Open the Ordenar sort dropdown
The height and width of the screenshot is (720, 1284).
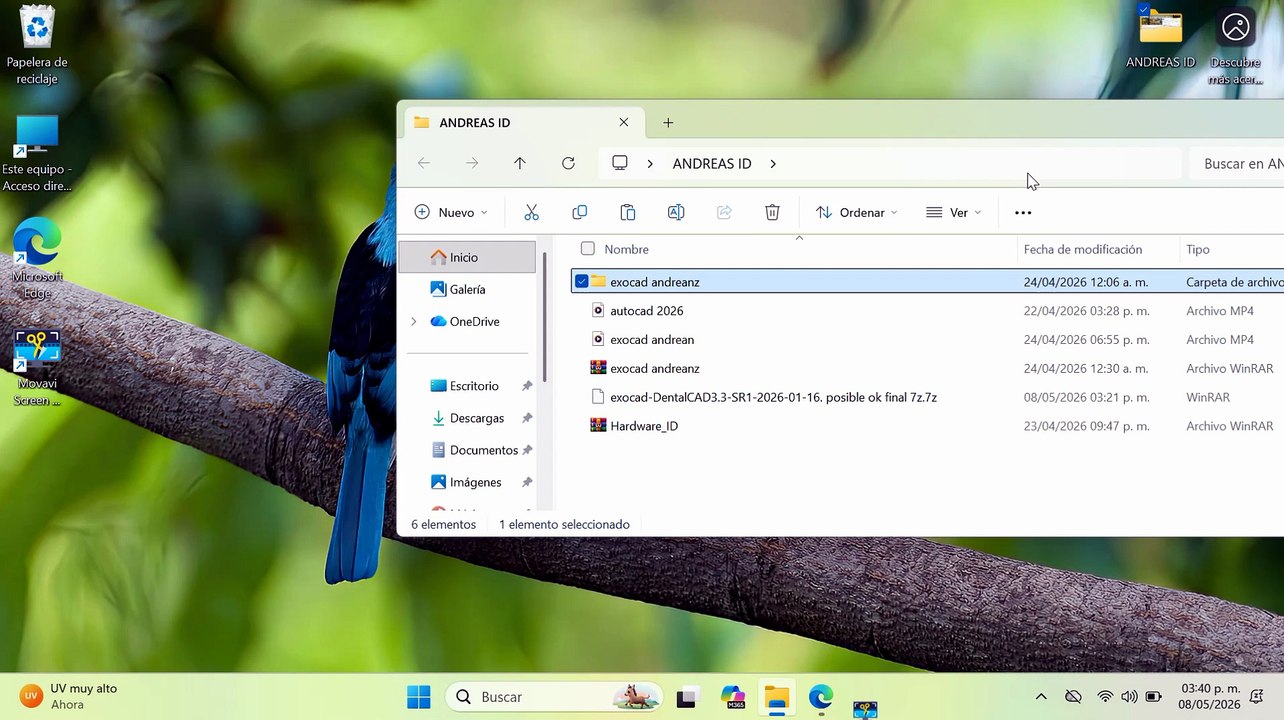point(857,212)
